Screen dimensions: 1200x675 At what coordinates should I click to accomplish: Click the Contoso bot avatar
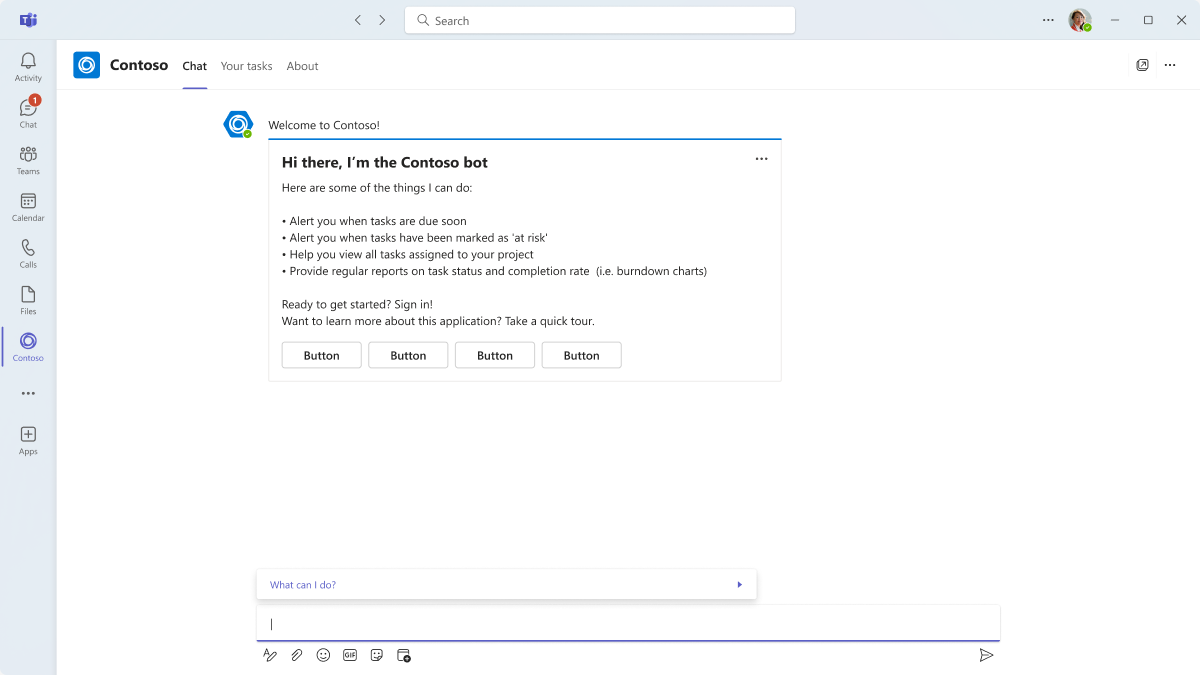point(238,124)
